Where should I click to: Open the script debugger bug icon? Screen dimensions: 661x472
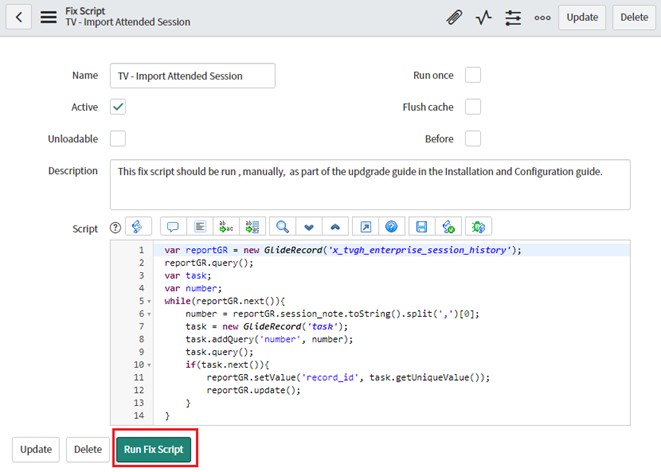[478, 227]
